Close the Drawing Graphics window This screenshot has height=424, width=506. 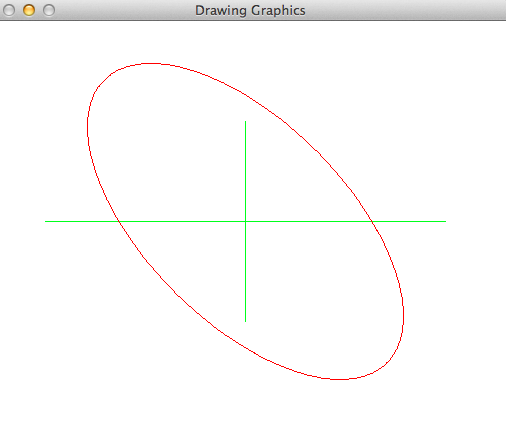coord(9,10)
